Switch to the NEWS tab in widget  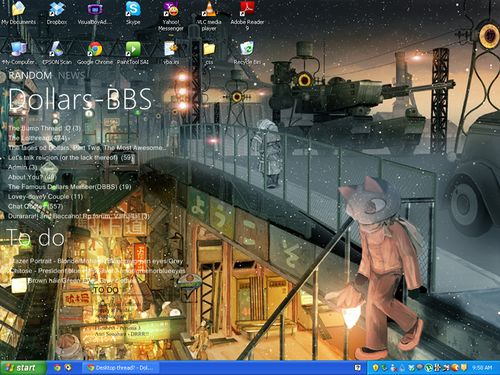click(x=71, y=76)
